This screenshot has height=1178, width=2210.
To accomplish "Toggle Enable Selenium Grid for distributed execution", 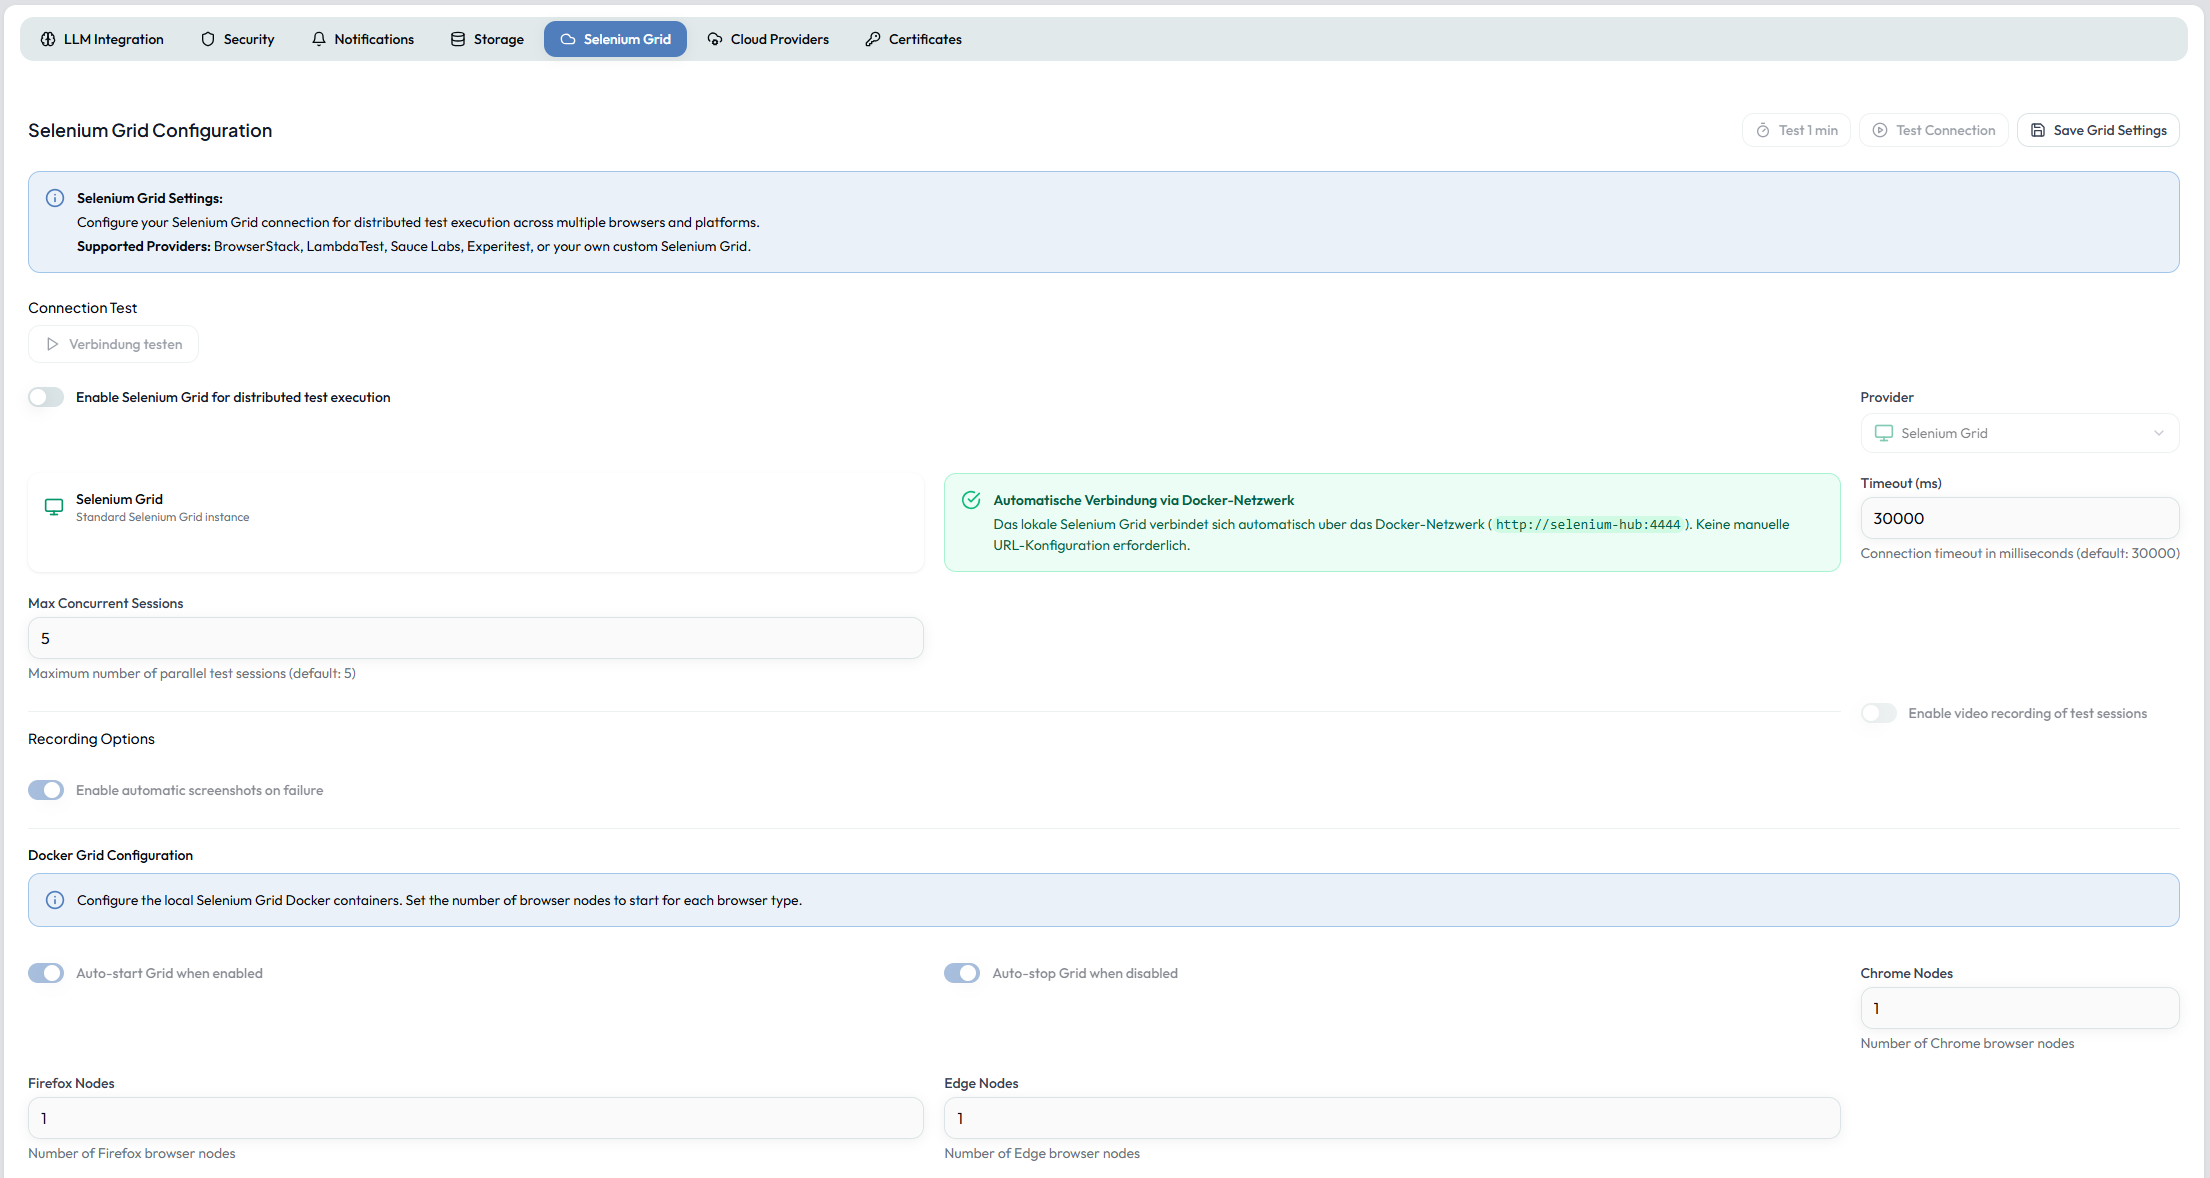I will (x=46, y=397).
